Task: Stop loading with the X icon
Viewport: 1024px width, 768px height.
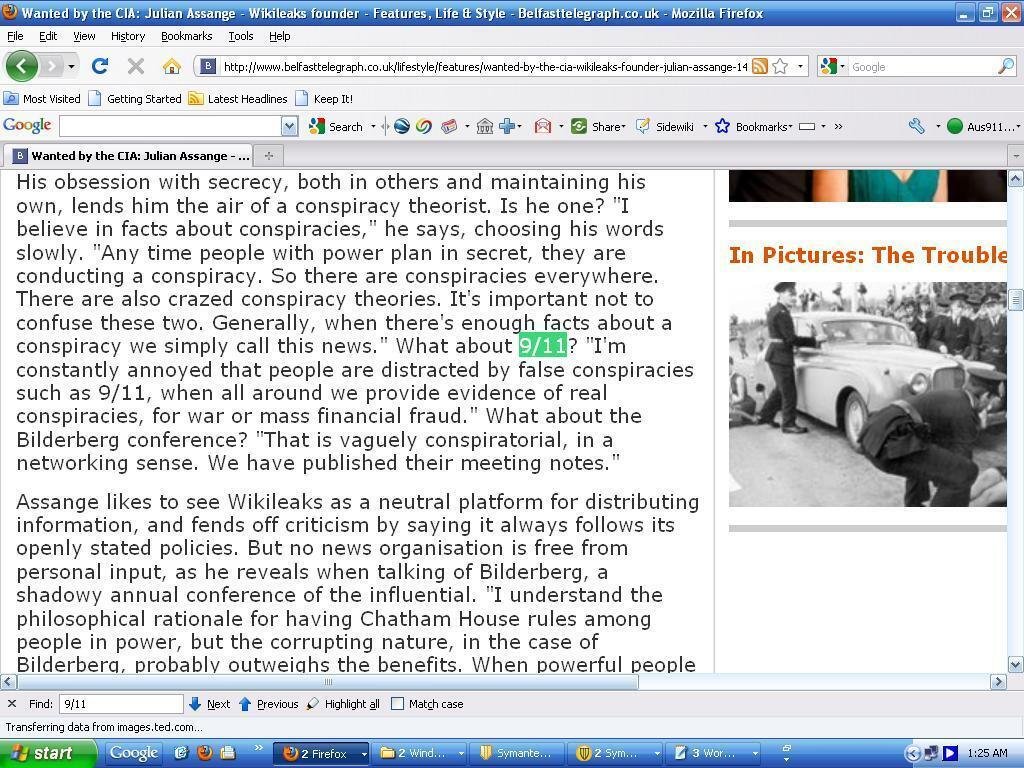Action: point(136,66)
